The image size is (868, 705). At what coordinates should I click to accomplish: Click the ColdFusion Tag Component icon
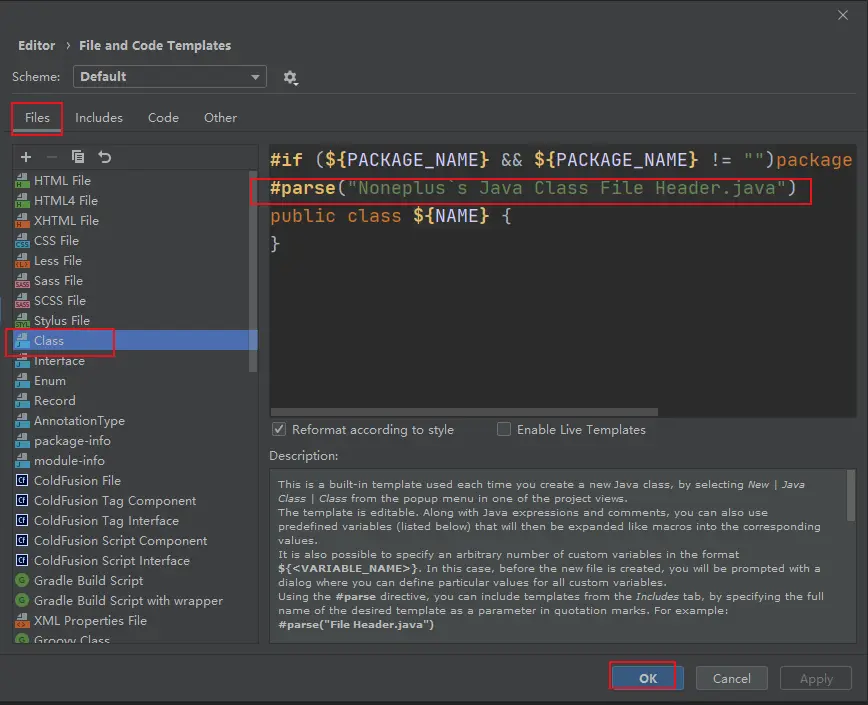pos(22,501)
